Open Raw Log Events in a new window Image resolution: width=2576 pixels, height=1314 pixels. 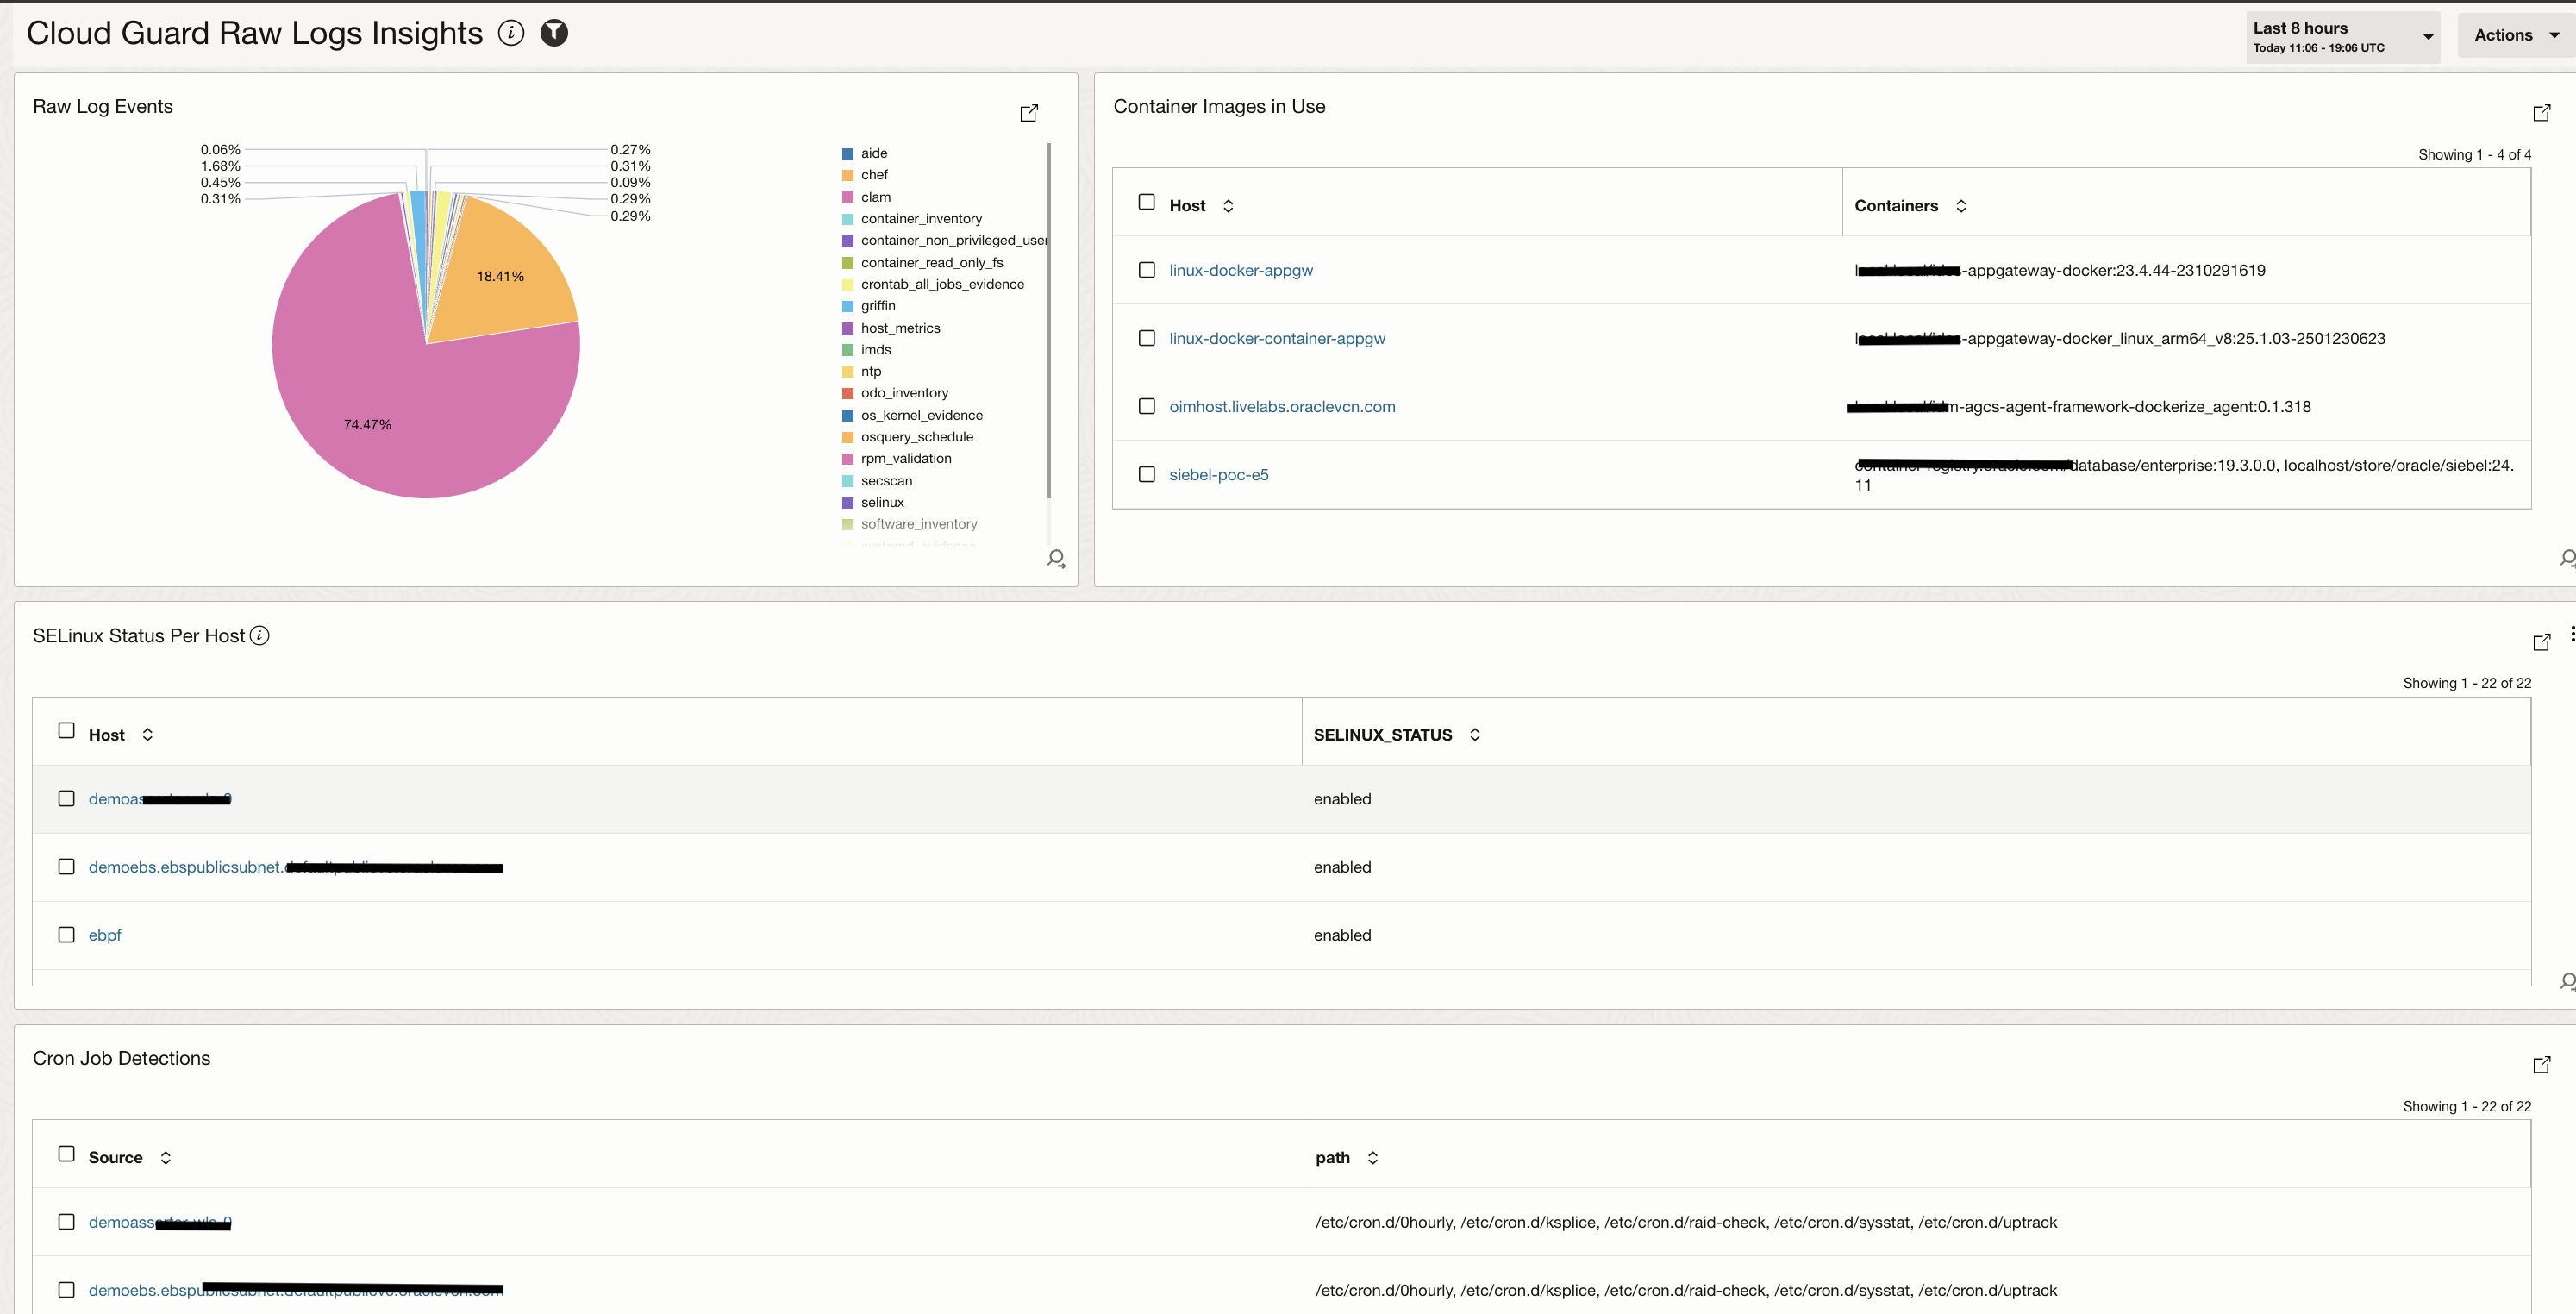point(1029,112)
